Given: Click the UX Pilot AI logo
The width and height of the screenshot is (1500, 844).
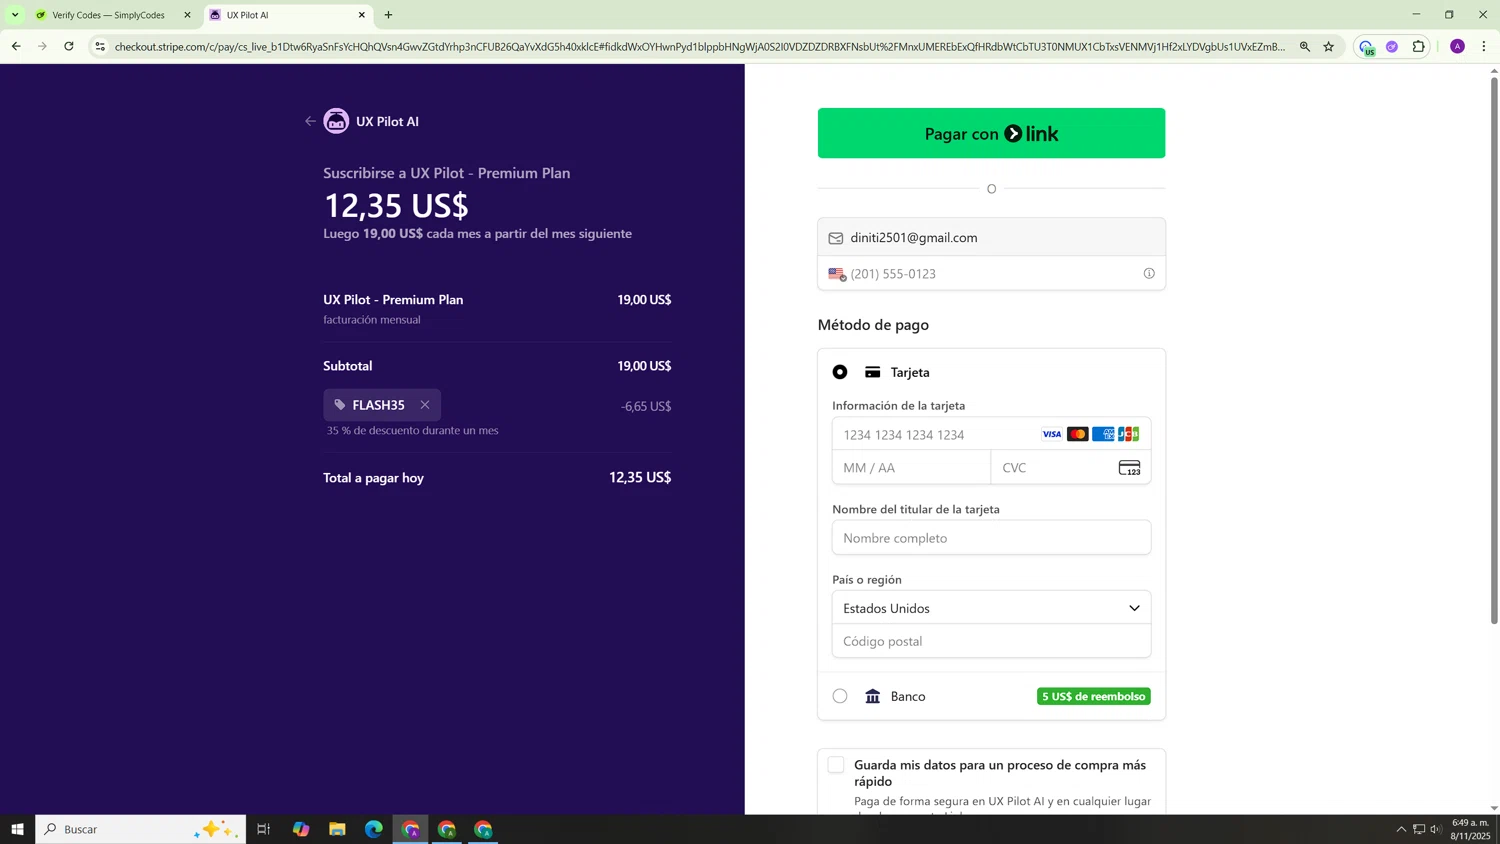Looking at the screenshot, I should click(336, 121).
